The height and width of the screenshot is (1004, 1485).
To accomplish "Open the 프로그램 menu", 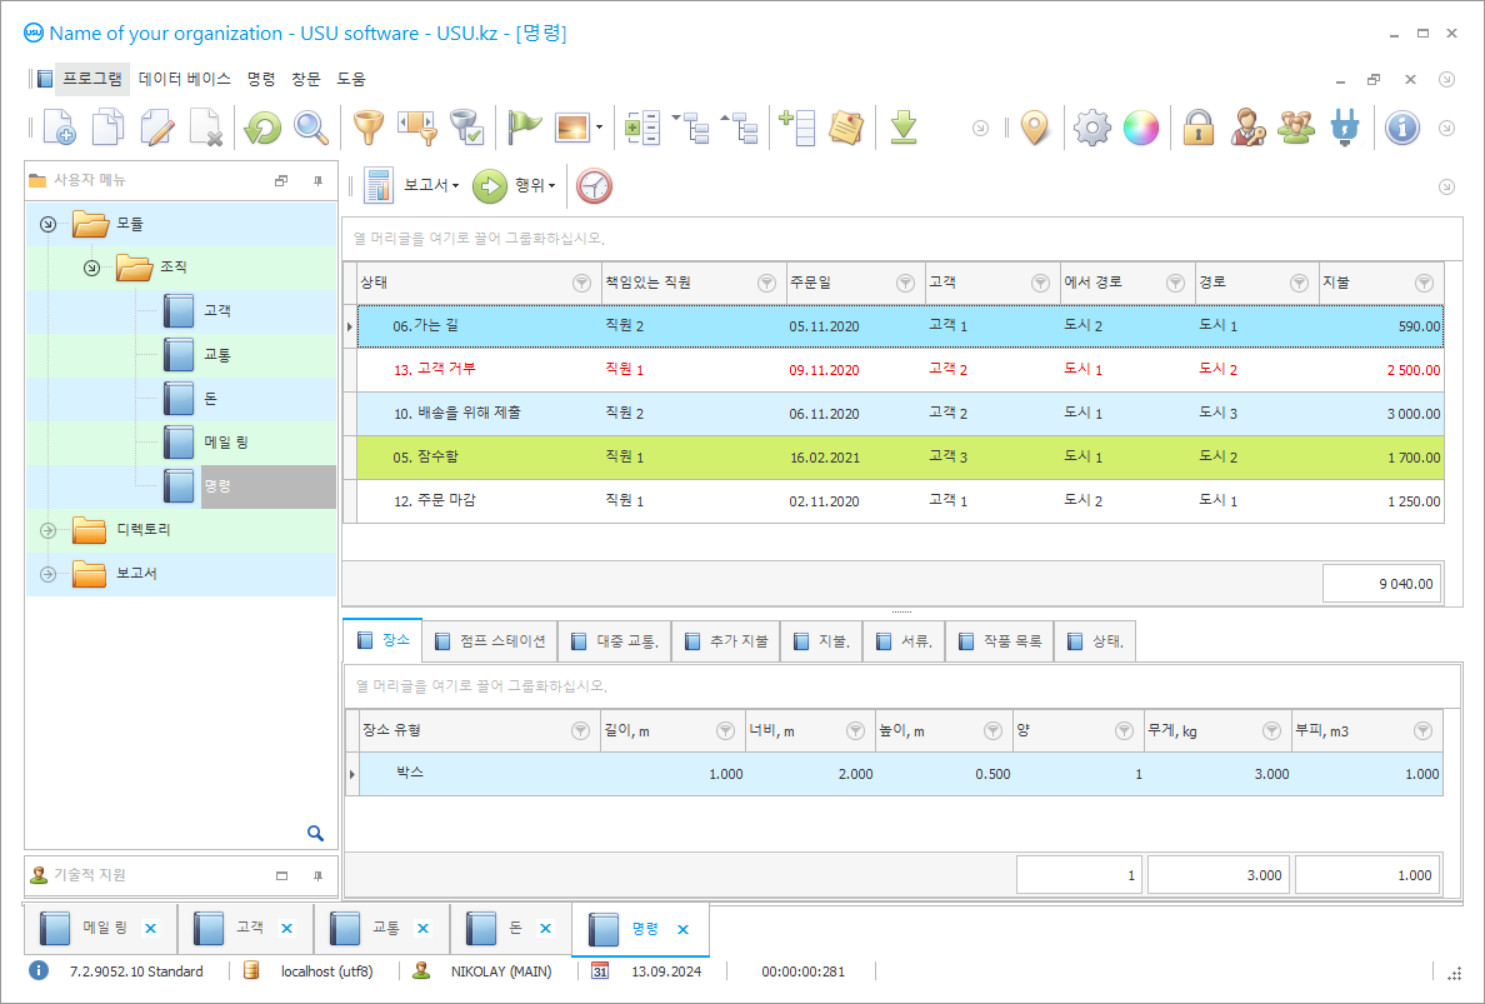I will pyautogui.click(x=92, y=79).
